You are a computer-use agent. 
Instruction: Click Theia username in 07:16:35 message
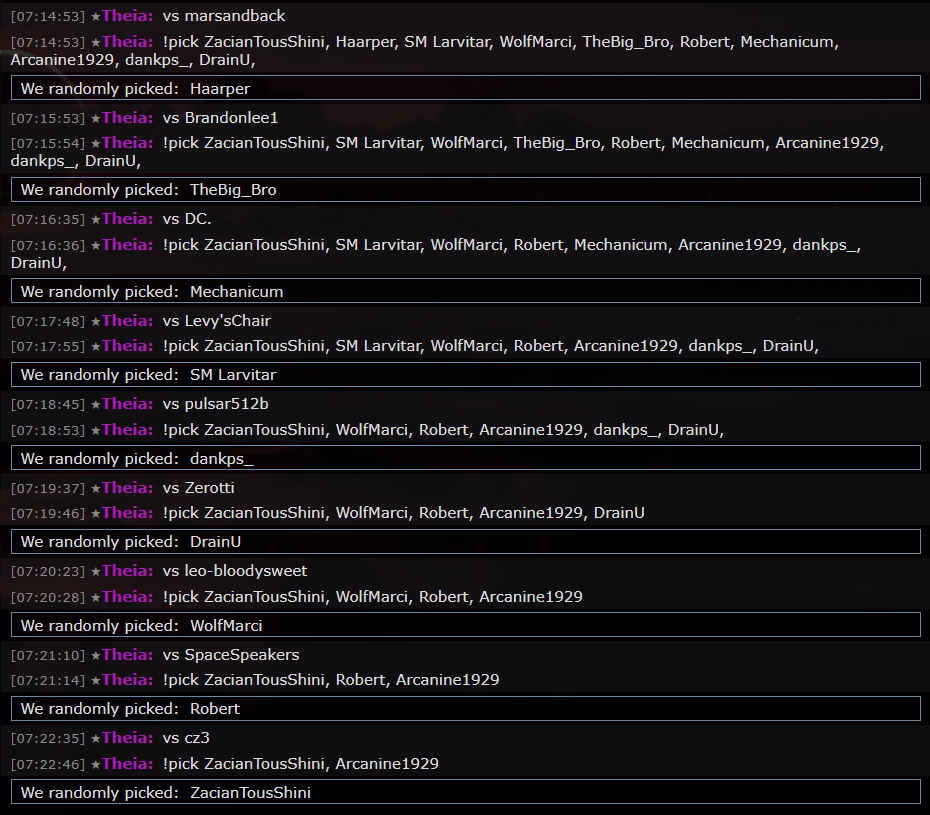[128, 219]
